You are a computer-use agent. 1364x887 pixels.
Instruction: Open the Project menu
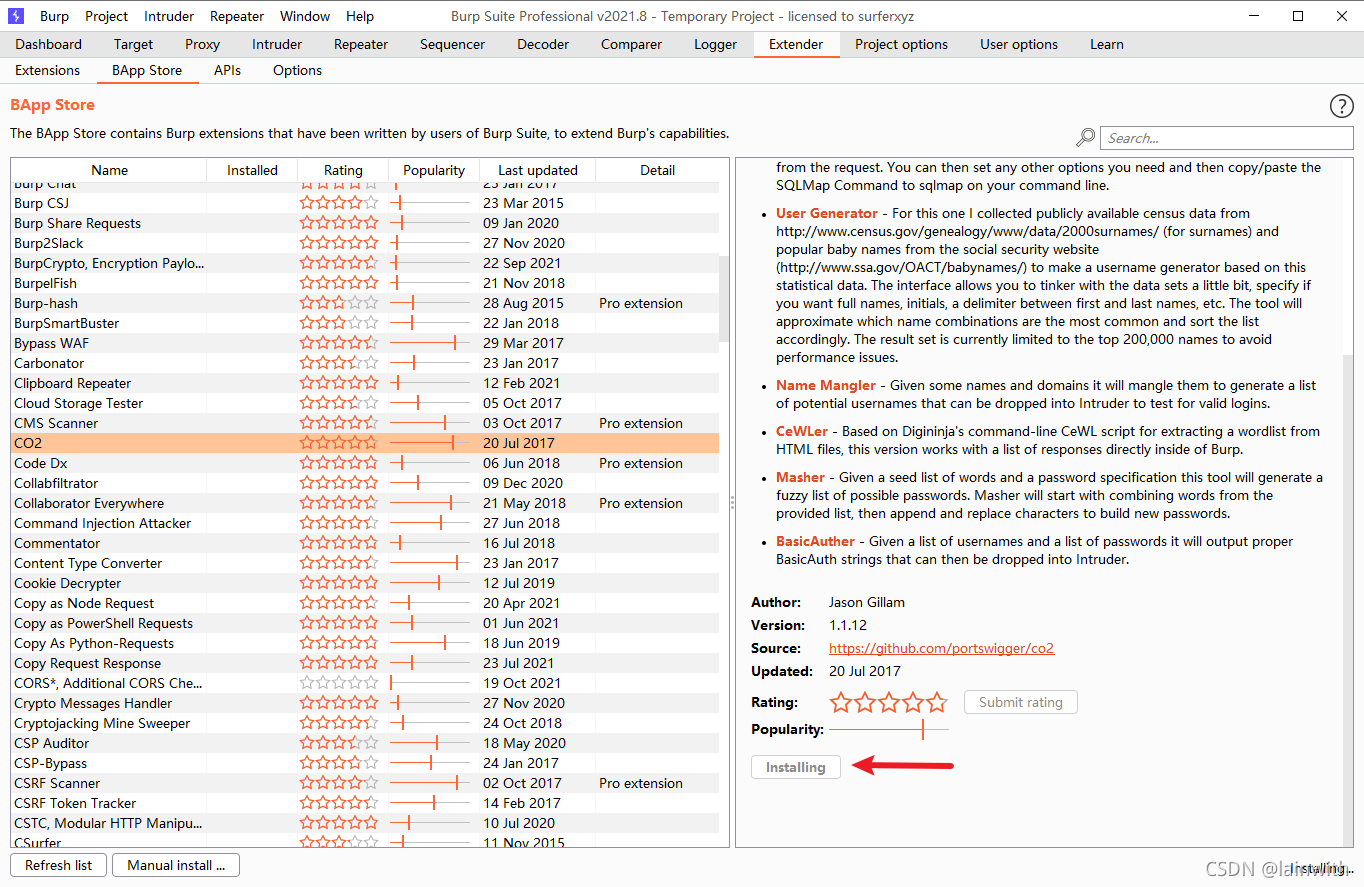coord(107,16)
